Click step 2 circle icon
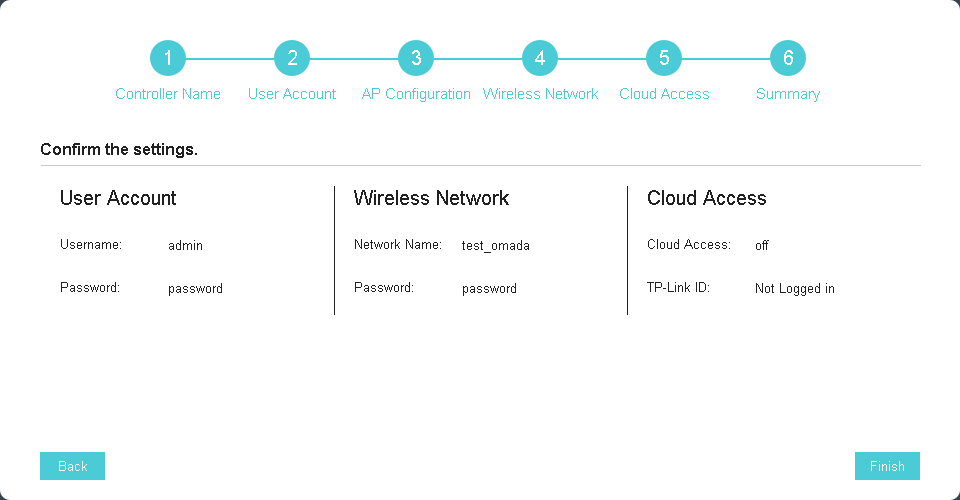The height and width of the screenshot is (500, 960). pos(292,58)
